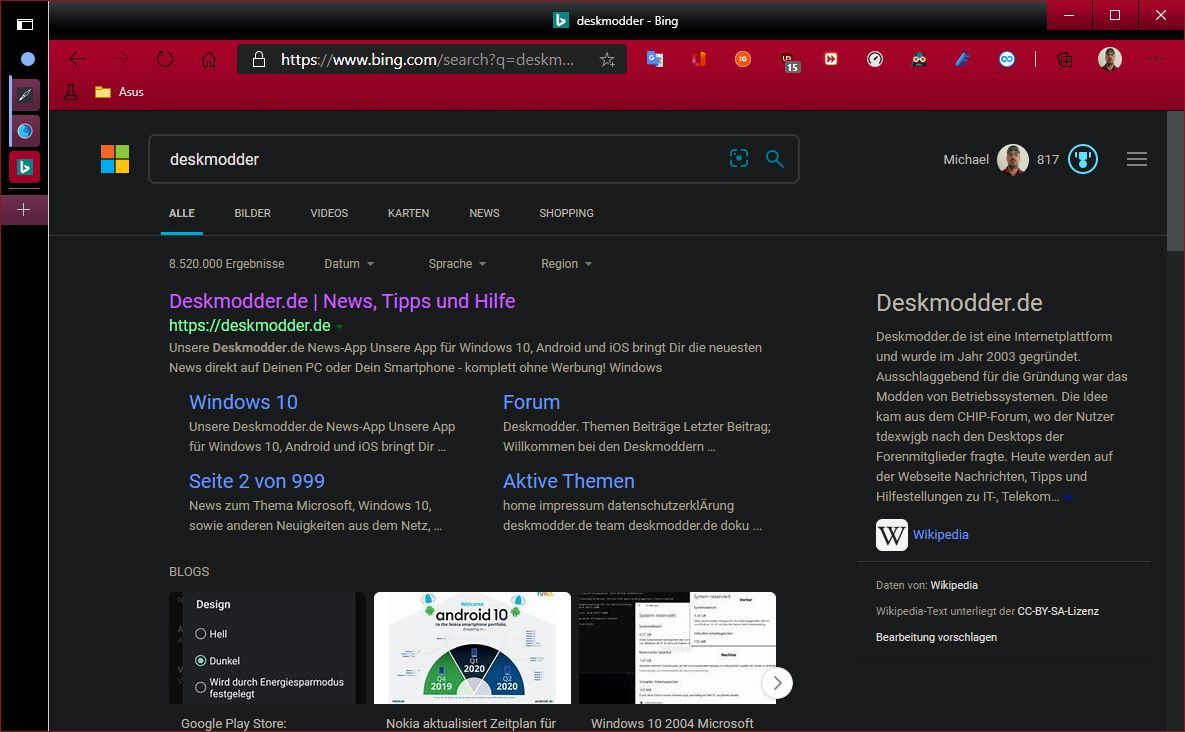This screenshot has height=732, width=1185.
Task: Open the pinned tab with pen icon
Action: tap(25, 95)
